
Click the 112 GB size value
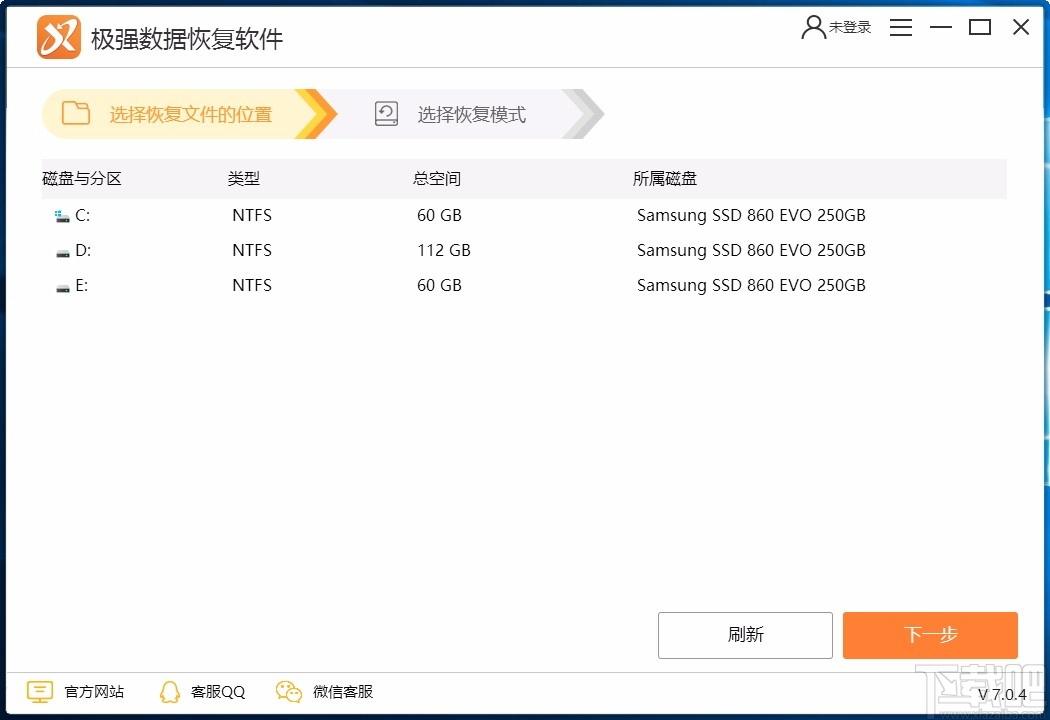point(444,250)
